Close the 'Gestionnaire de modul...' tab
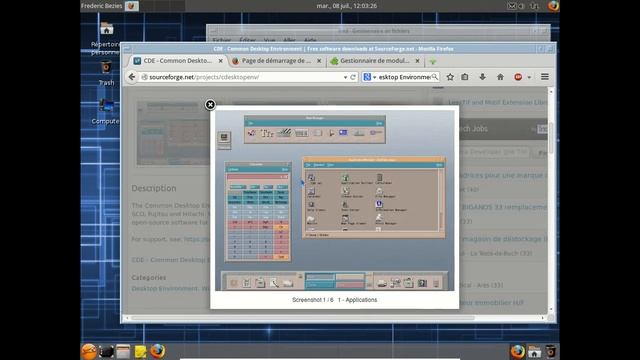Viewport: 640px width, 360px height. click(417, 61)
